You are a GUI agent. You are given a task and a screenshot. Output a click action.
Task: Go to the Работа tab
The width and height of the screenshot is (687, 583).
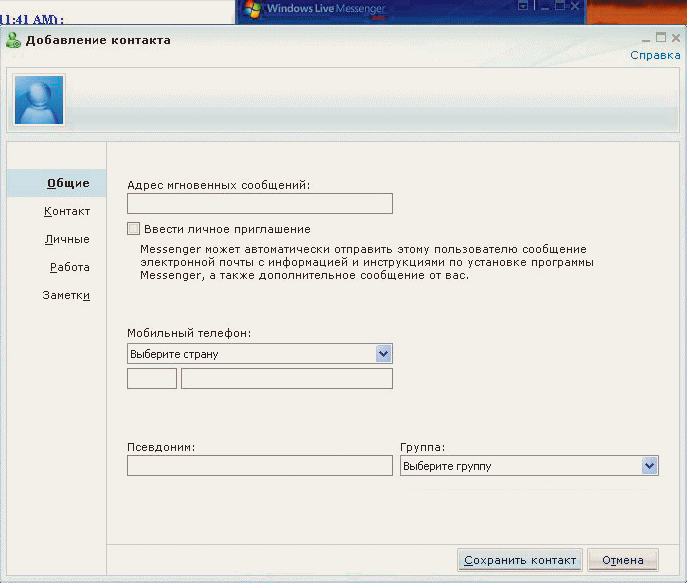pyautogui.click(x=70, y=267)
